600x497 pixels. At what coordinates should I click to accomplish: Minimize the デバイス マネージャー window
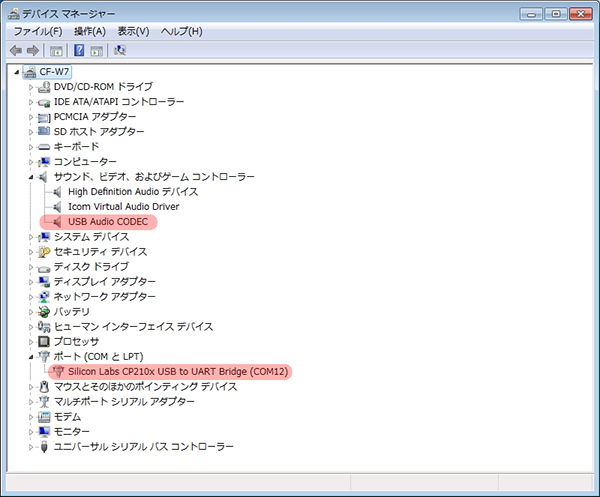click(531, 14)
